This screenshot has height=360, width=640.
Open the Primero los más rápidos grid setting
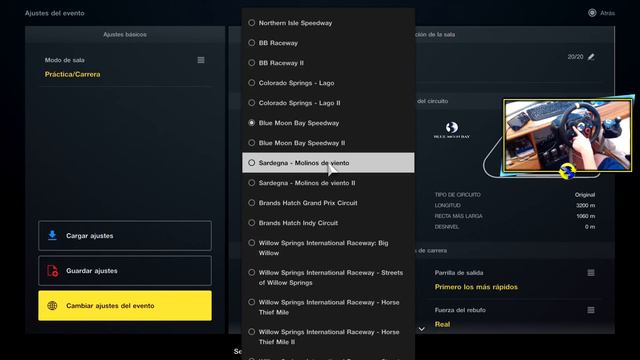[476, 287]
